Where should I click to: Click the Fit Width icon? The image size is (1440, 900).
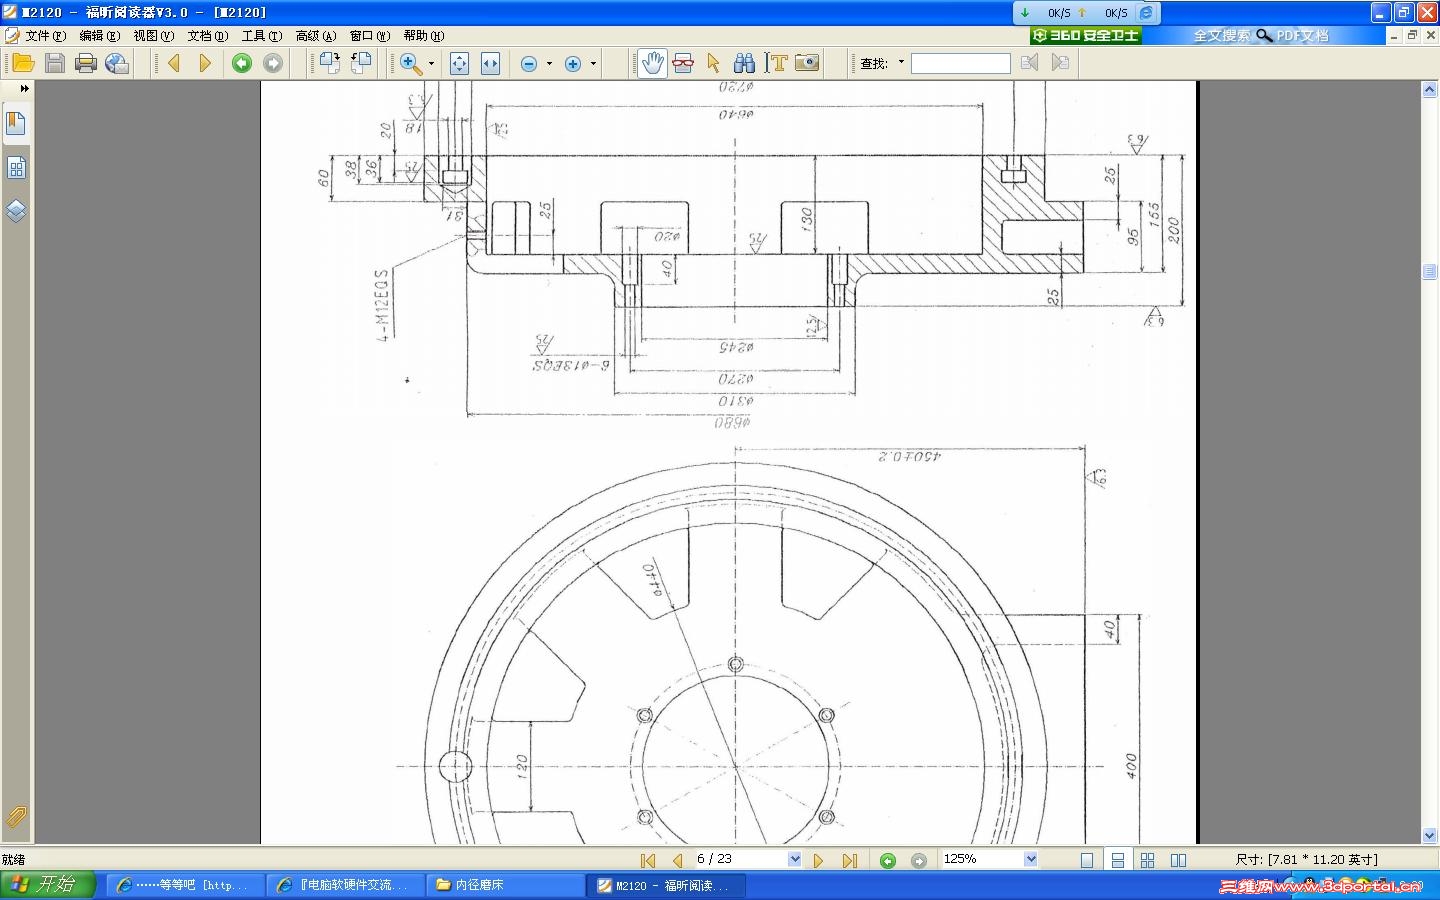click(x=490, y=63)
